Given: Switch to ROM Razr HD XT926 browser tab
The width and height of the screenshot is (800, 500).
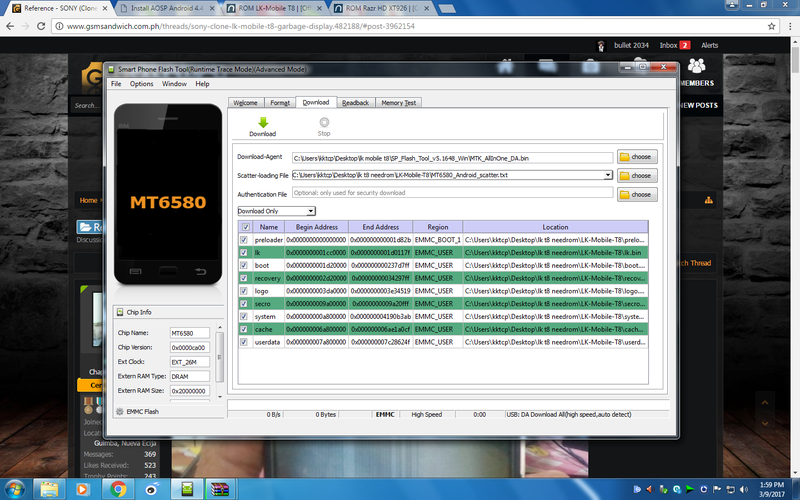Looking at the screenshot, I should 382,8.
